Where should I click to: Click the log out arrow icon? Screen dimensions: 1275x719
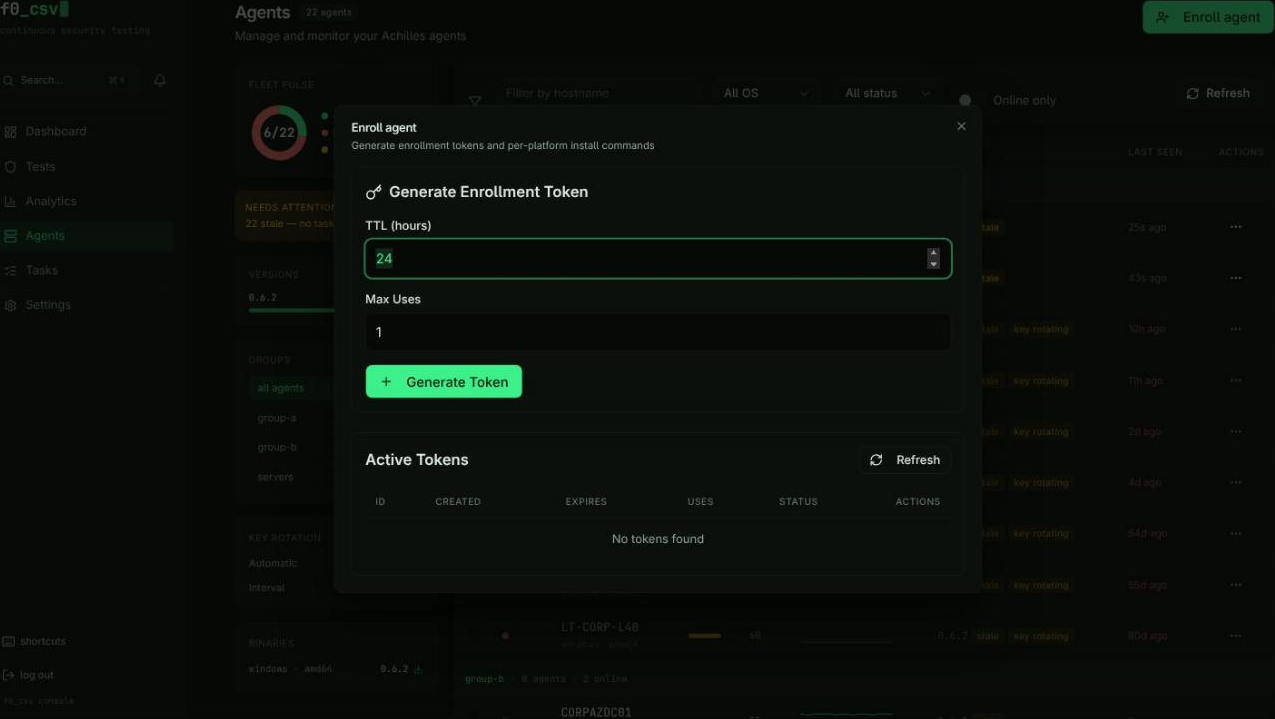point(9,675)
